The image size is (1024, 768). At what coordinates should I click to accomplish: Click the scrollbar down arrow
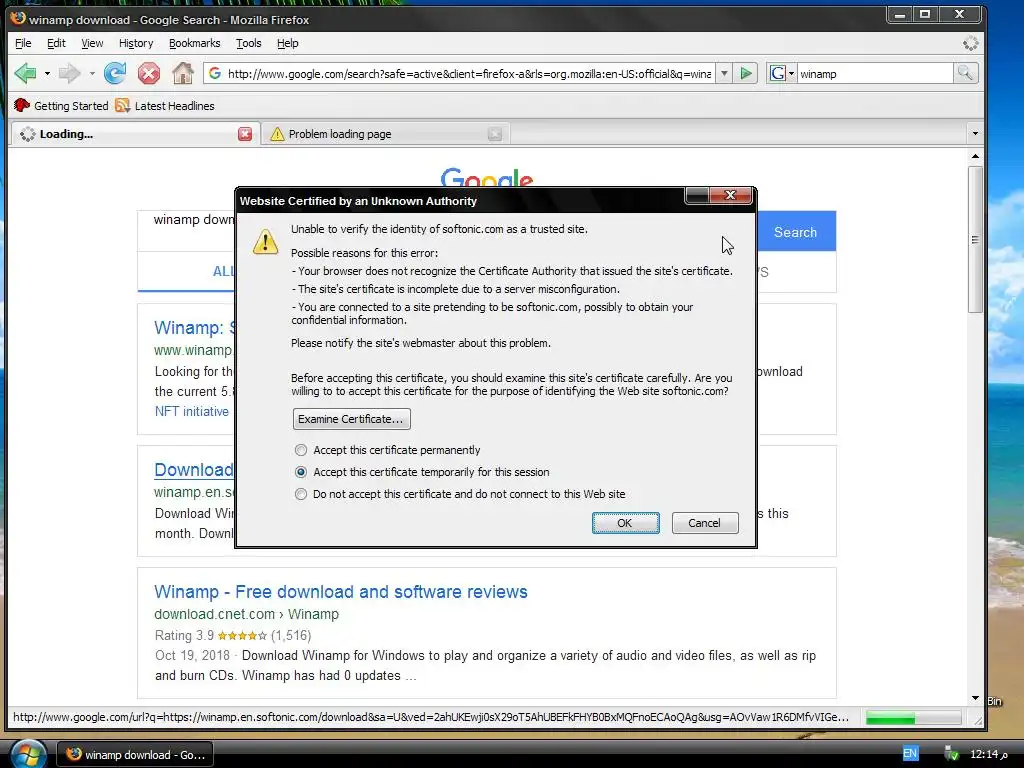975,698
